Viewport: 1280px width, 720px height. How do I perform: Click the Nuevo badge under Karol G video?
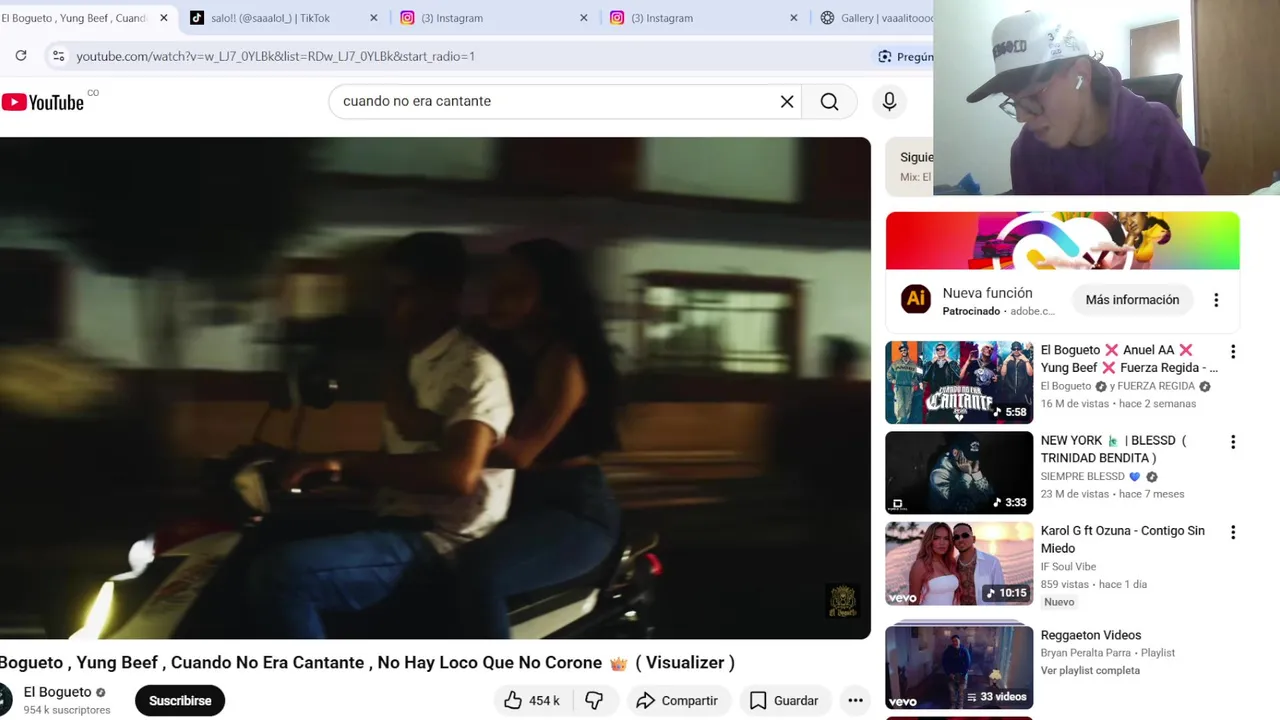tap(1059, 602)
